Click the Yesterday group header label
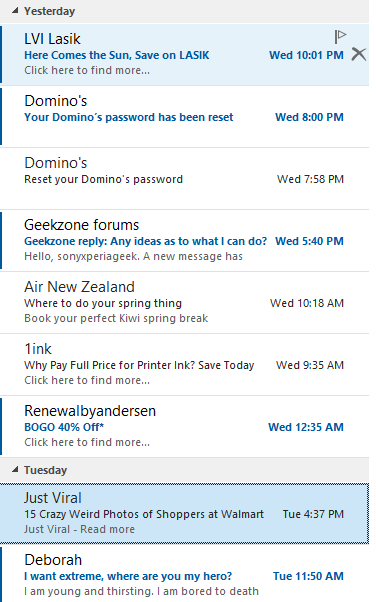 coord(49,11)
